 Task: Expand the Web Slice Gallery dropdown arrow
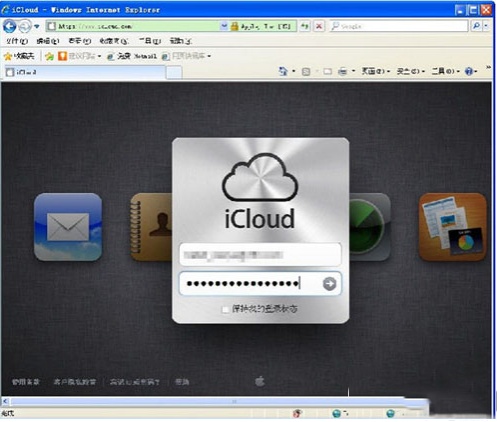(209, 56)
